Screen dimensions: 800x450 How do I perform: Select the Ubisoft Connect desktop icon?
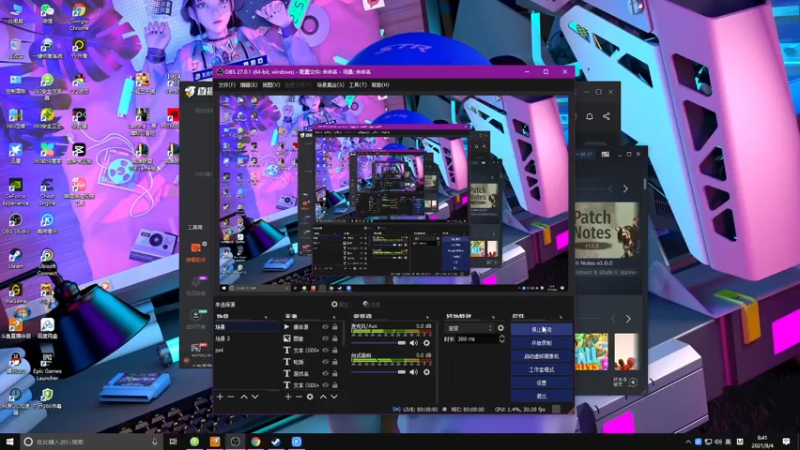tap(47, 262)
